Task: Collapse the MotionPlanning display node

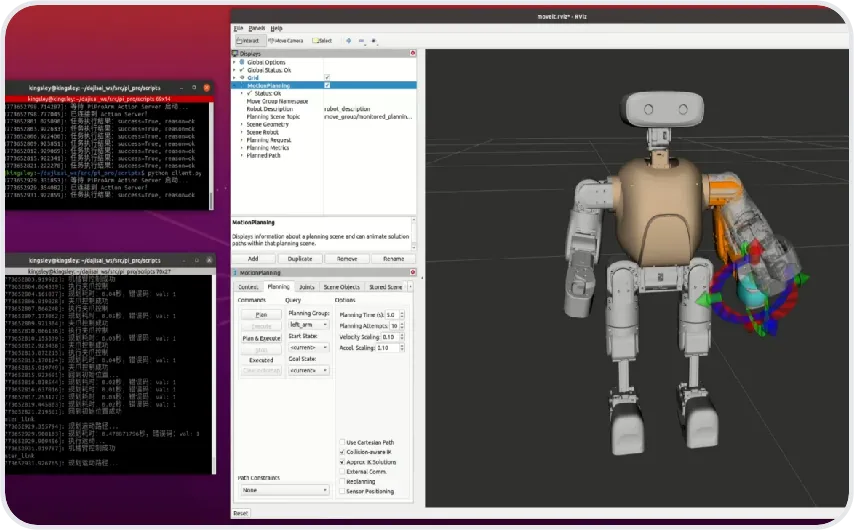Action: (235, 86)
